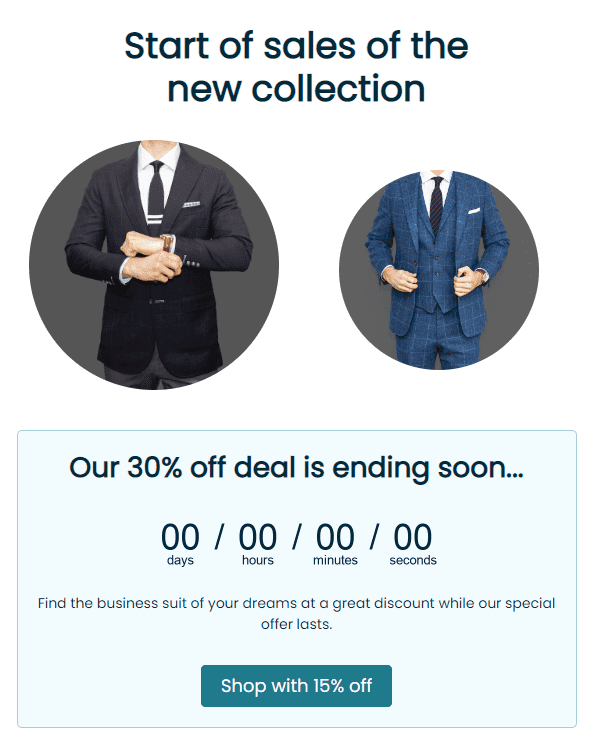Viewport: 597px width, 754px height.
Task: Select the hours countdown digits
Action: click(258, 537)
